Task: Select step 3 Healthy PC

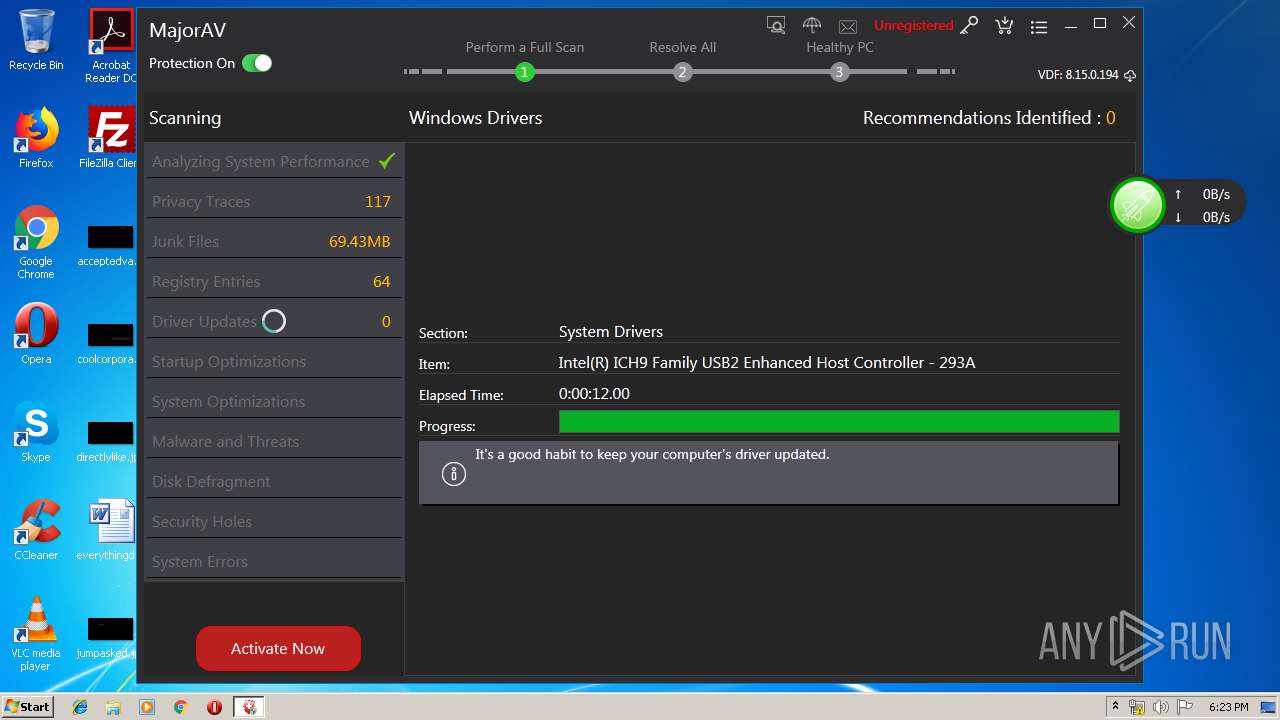Action: [x=839, y=71]
